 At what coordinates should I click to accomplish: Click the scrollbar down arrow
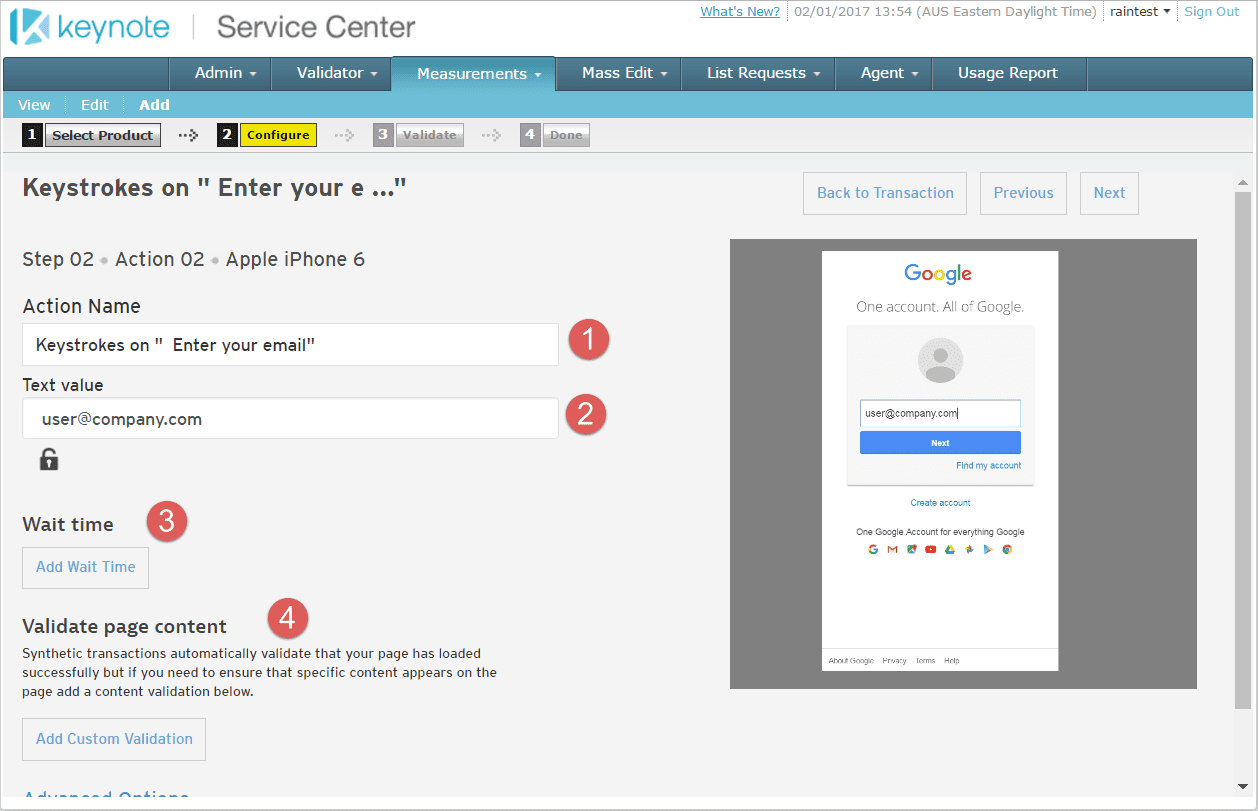pyautogui.click(x=1243, y=785)
